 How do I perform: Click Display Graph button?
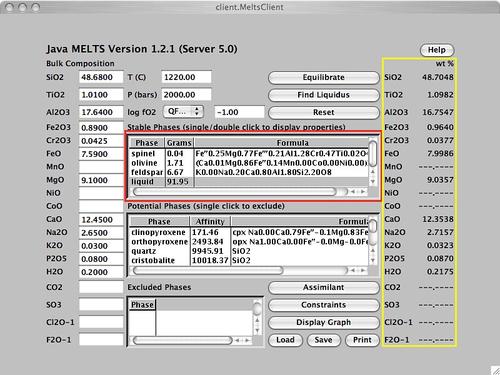click(323, 323)
